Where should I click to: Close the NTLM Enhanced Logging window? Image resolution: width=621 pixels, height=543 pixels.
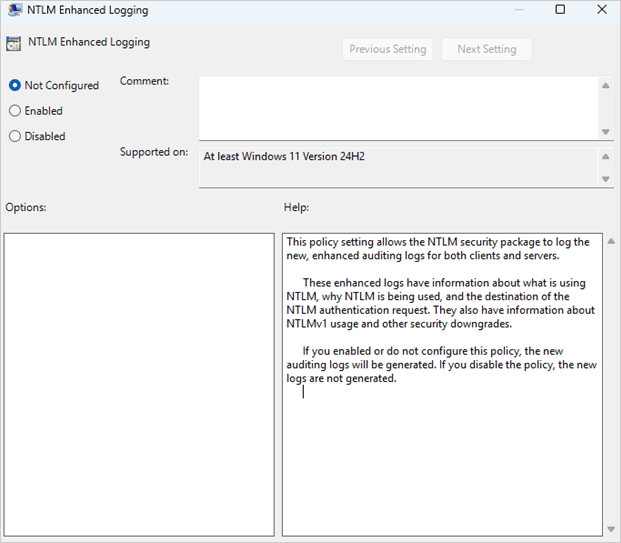[x=602, y=10]
